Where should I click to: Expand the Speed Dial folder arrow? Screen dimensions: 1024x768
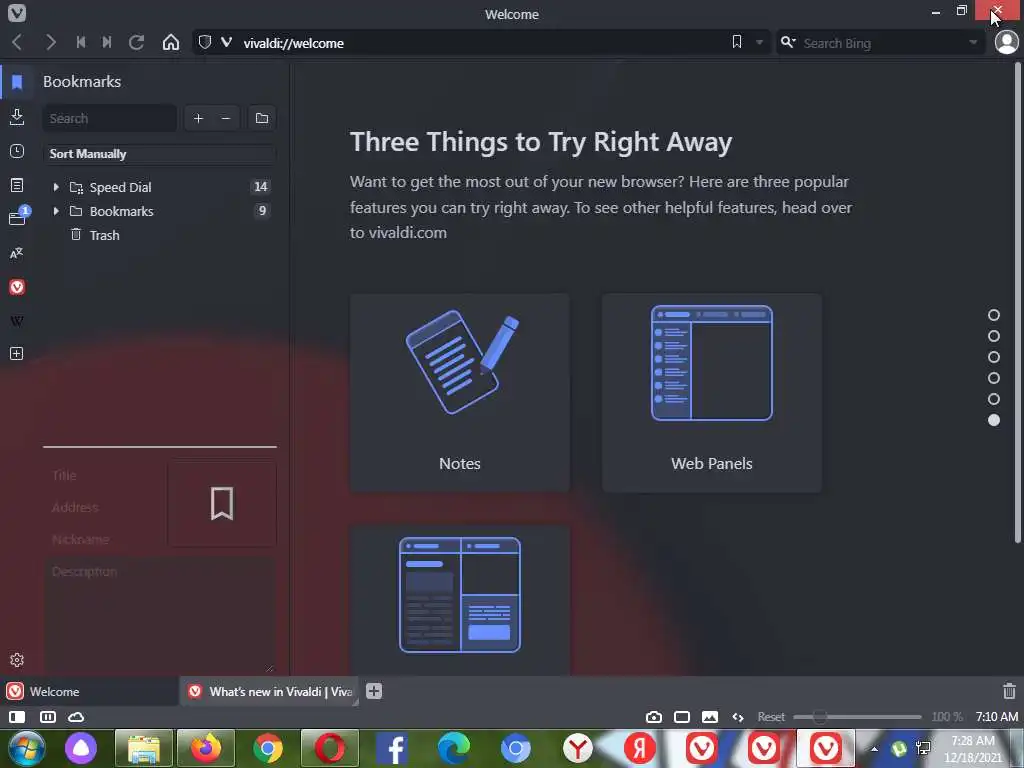(56, 187)
